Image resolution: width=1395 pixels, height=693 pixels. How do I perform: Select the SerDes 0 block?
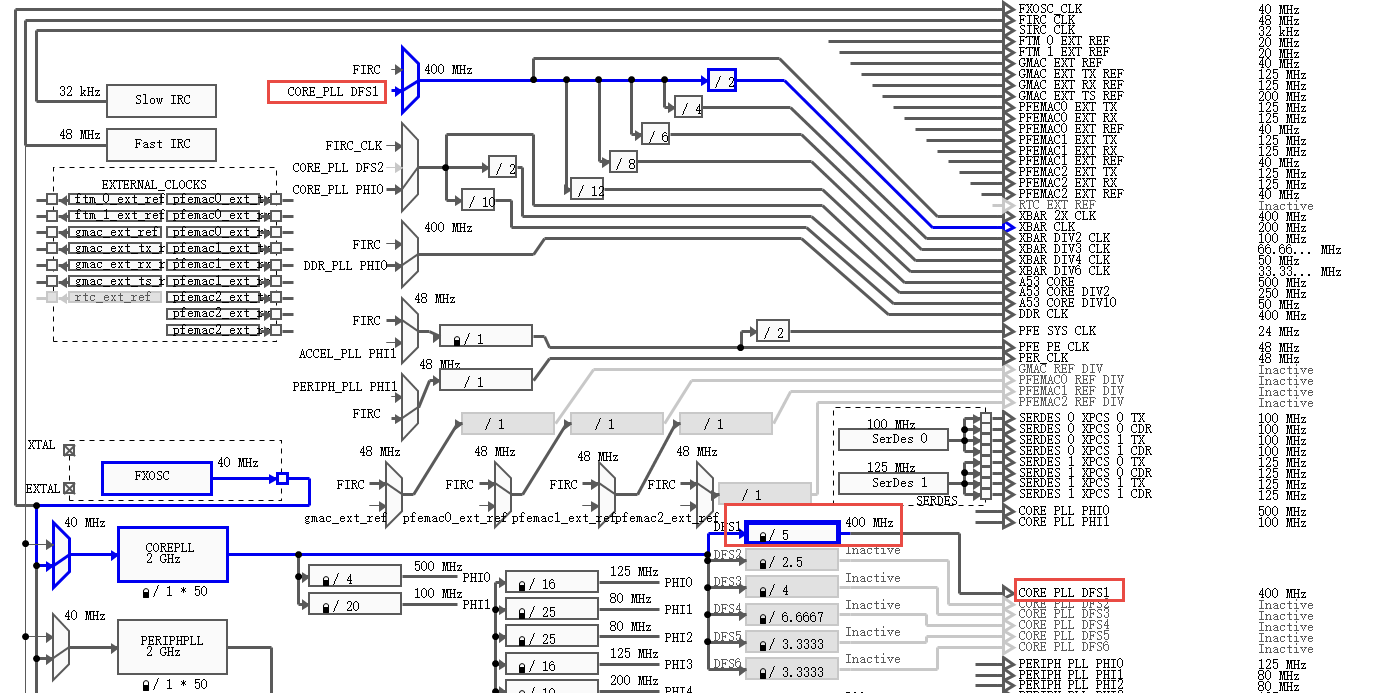893,439
